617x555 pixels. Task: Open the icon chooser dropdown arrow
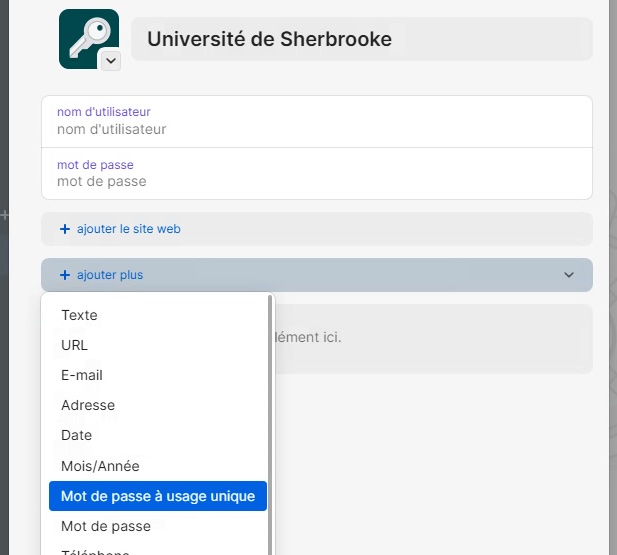[111, 61]
